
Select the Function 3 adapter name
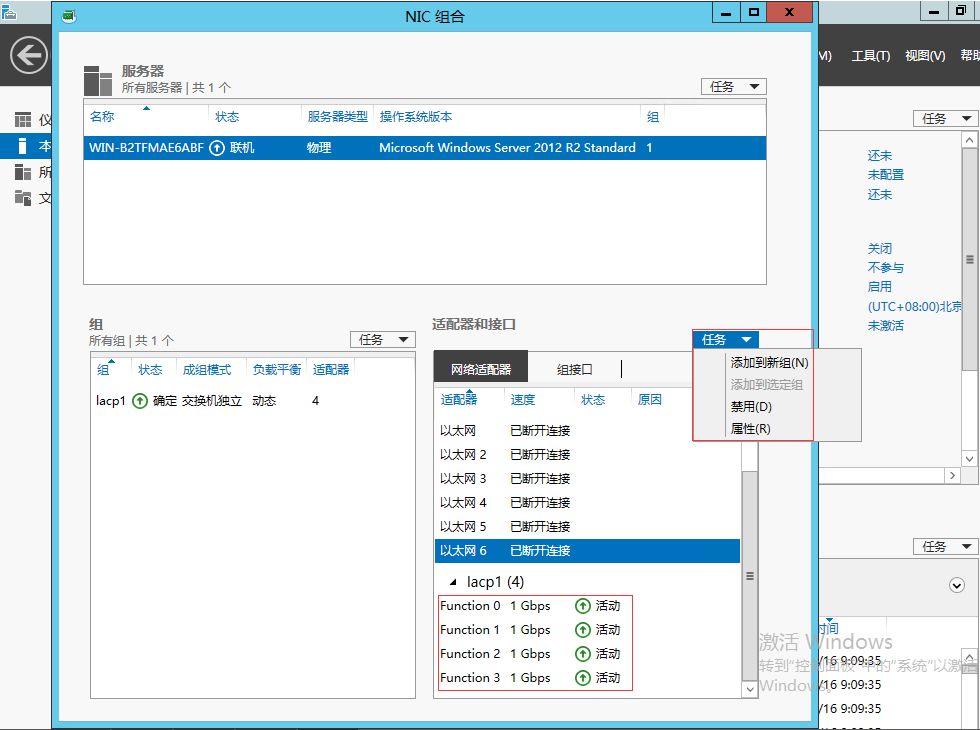[x=470, y=678]
